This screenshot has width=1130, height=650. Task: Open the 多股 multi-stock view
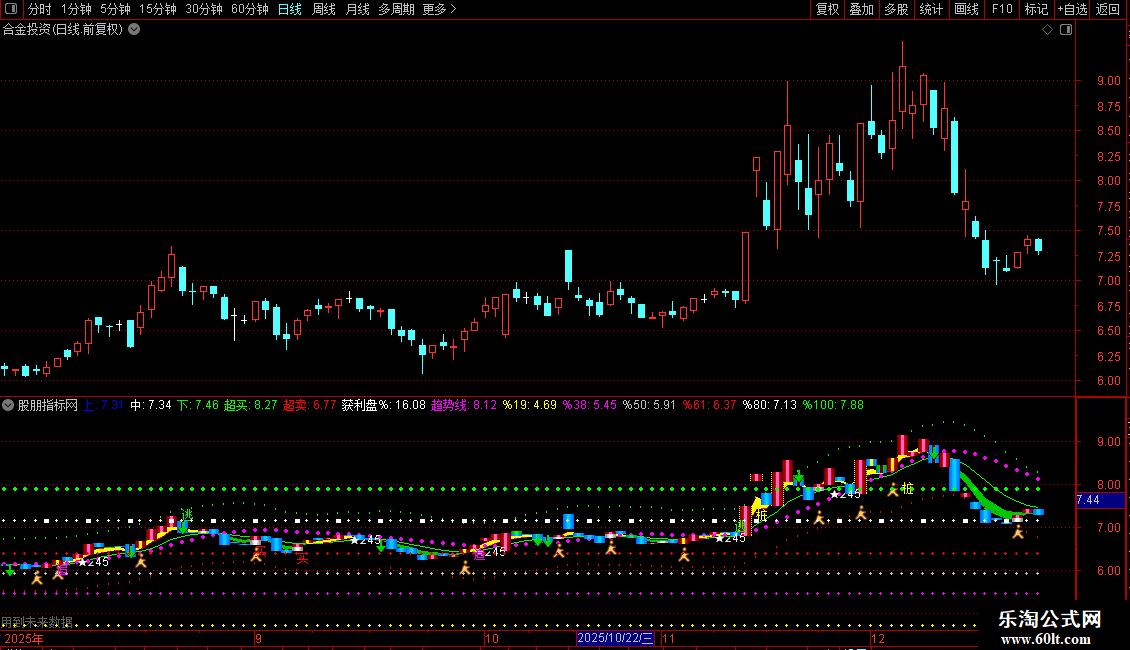tap(897, 9)
